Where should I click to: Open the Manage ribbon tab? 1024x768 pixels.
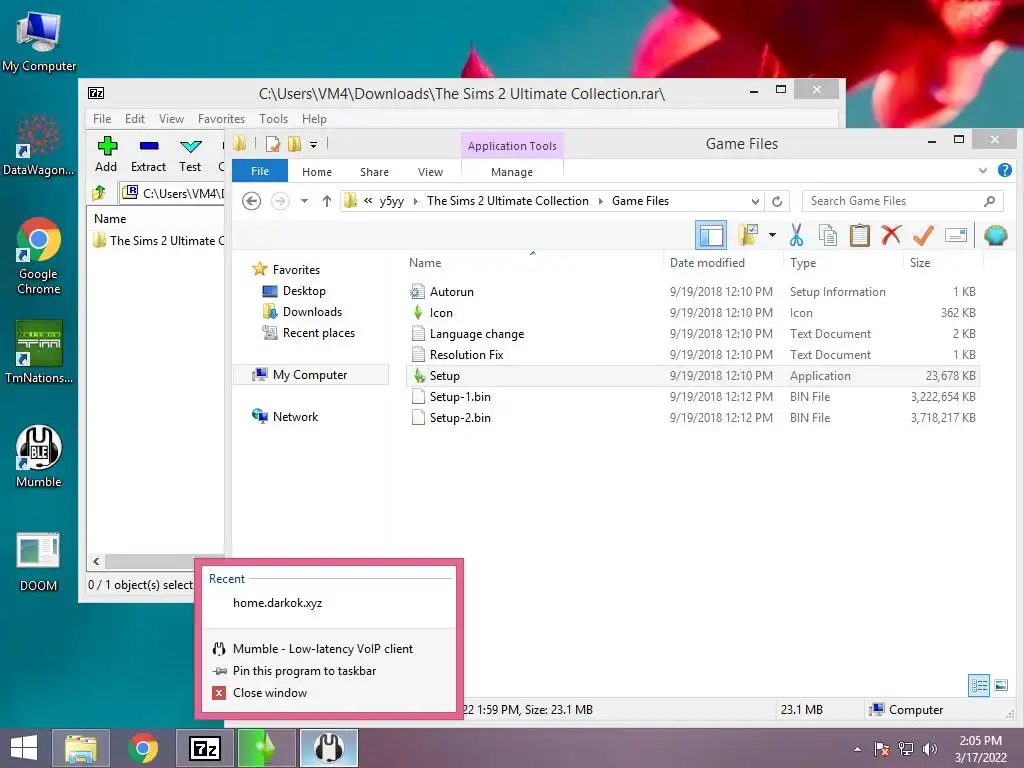[512, 172]
